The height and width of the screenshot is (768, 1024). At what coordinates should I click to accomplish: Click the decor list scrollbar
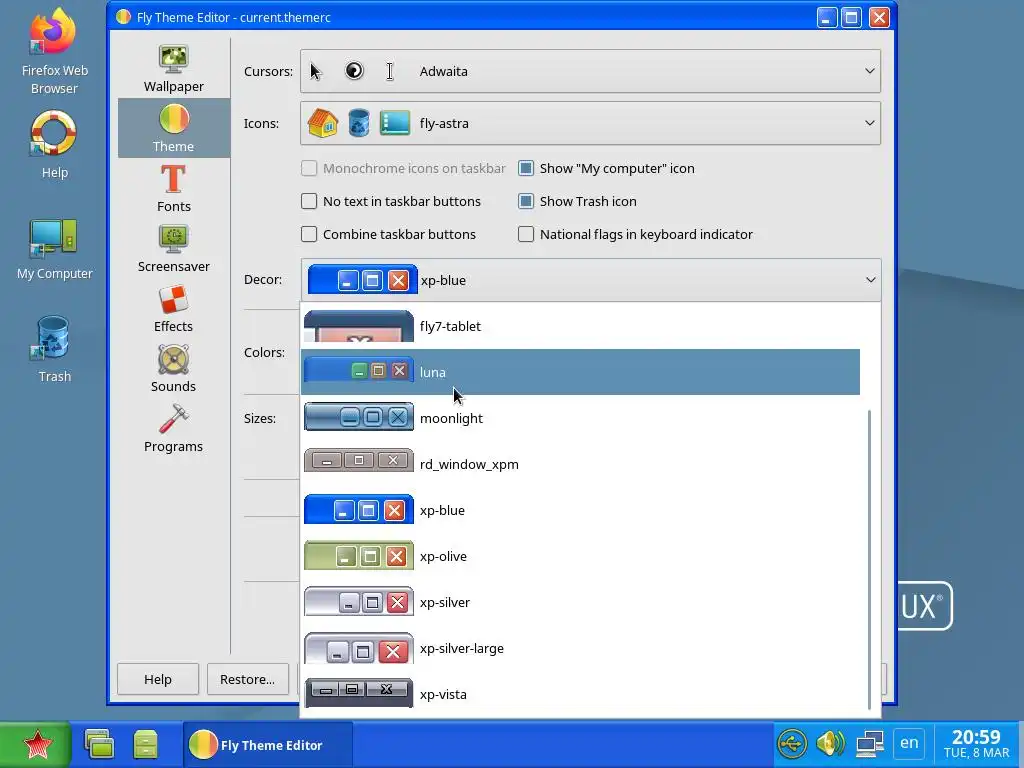[x=869, y=560]
